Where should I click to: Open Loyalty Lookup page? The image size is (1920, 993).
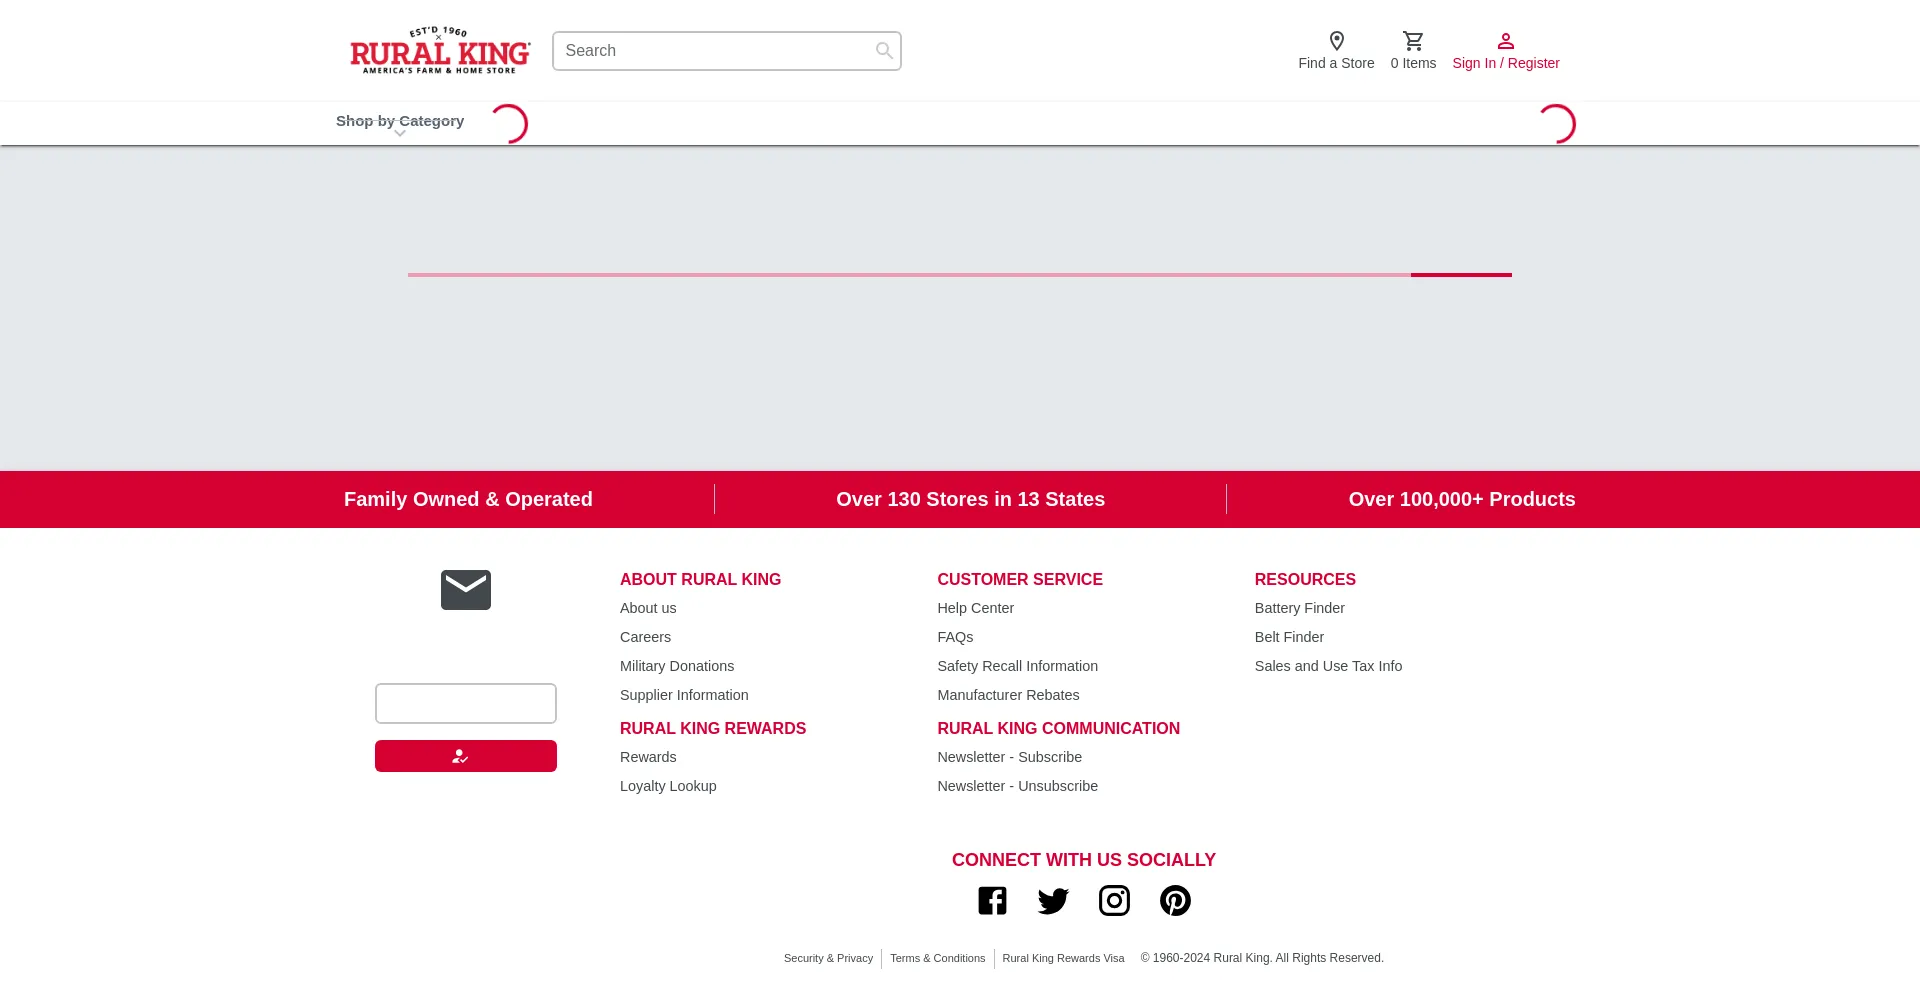pos(668,786)
